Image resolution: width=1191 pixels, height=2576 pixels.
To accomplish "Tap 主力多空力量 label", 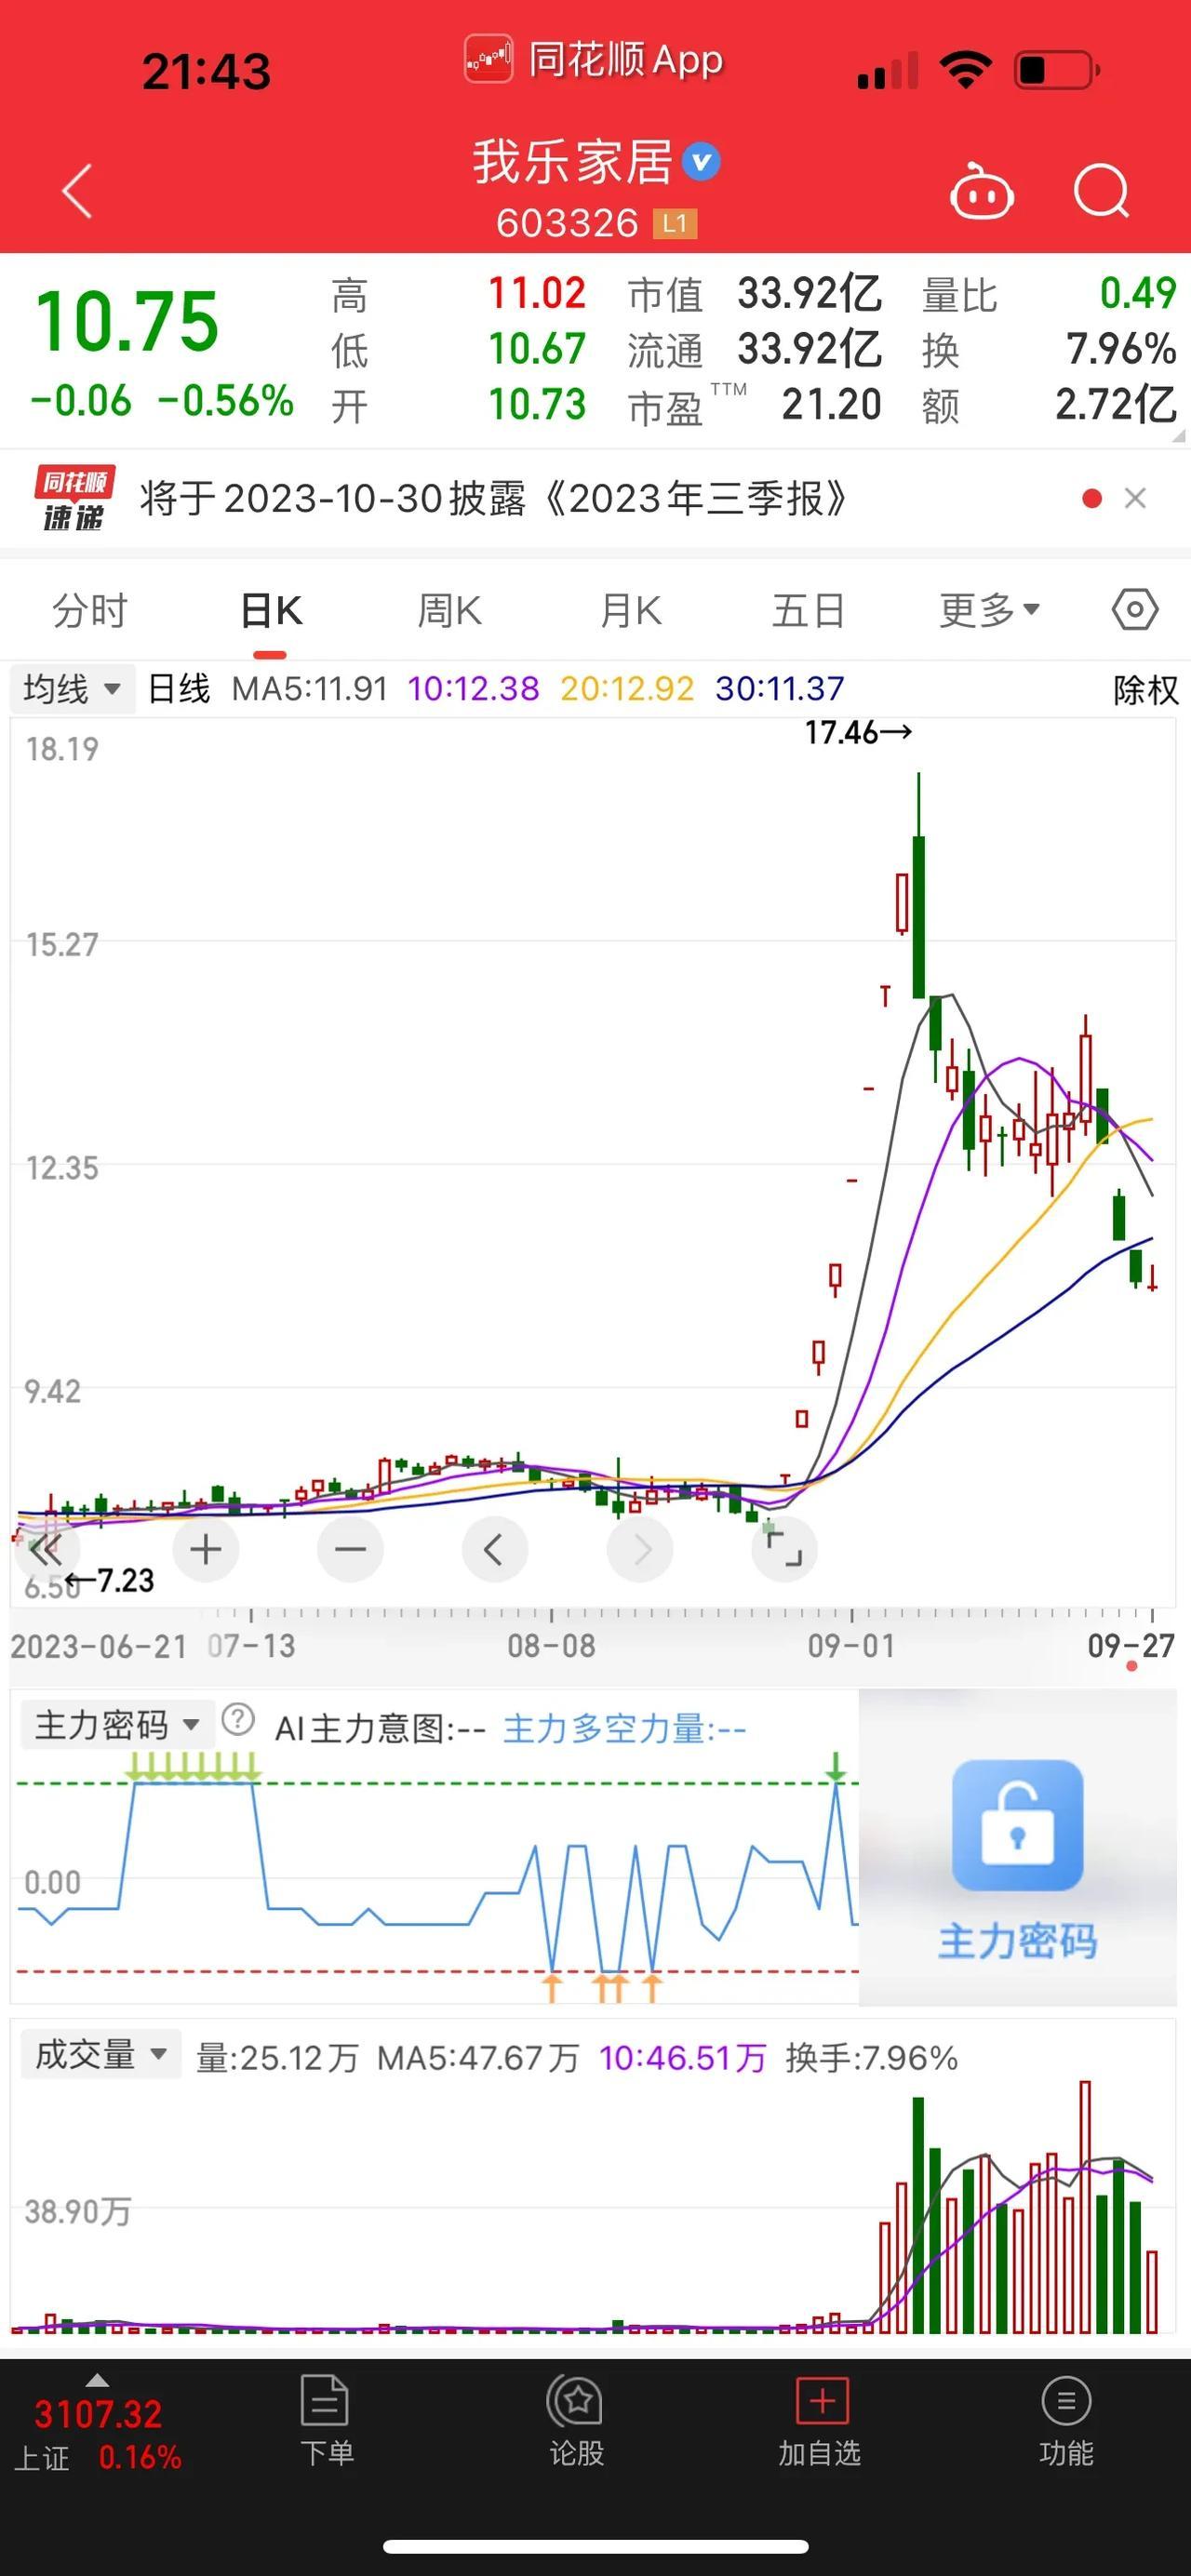I will pyautogui.click(x=624, y=1729).
